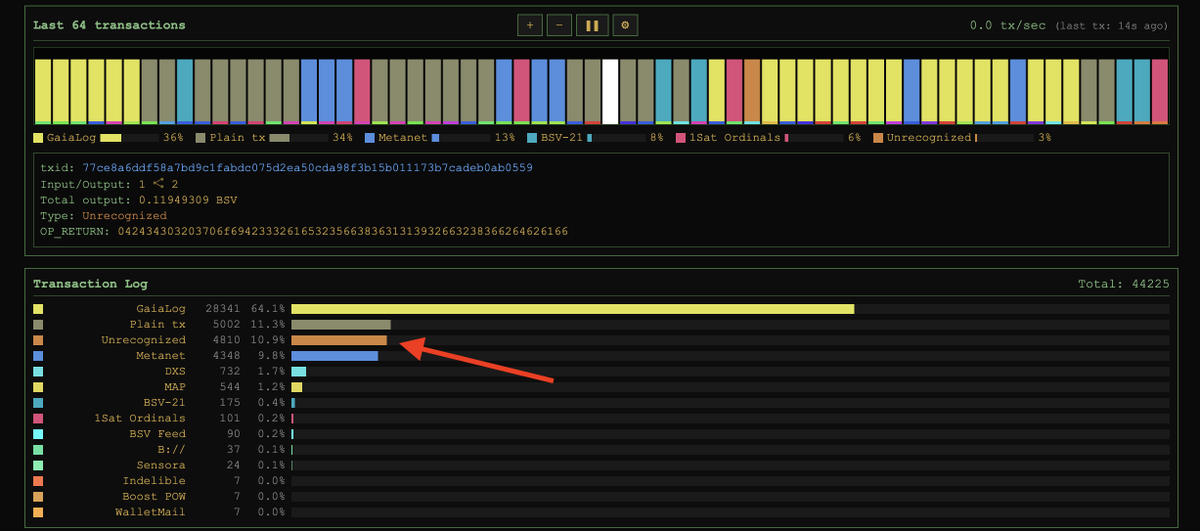Screen dimensions: 1200x531
Task: Select the Indelible row label
Action: click(x=154, y=481)
